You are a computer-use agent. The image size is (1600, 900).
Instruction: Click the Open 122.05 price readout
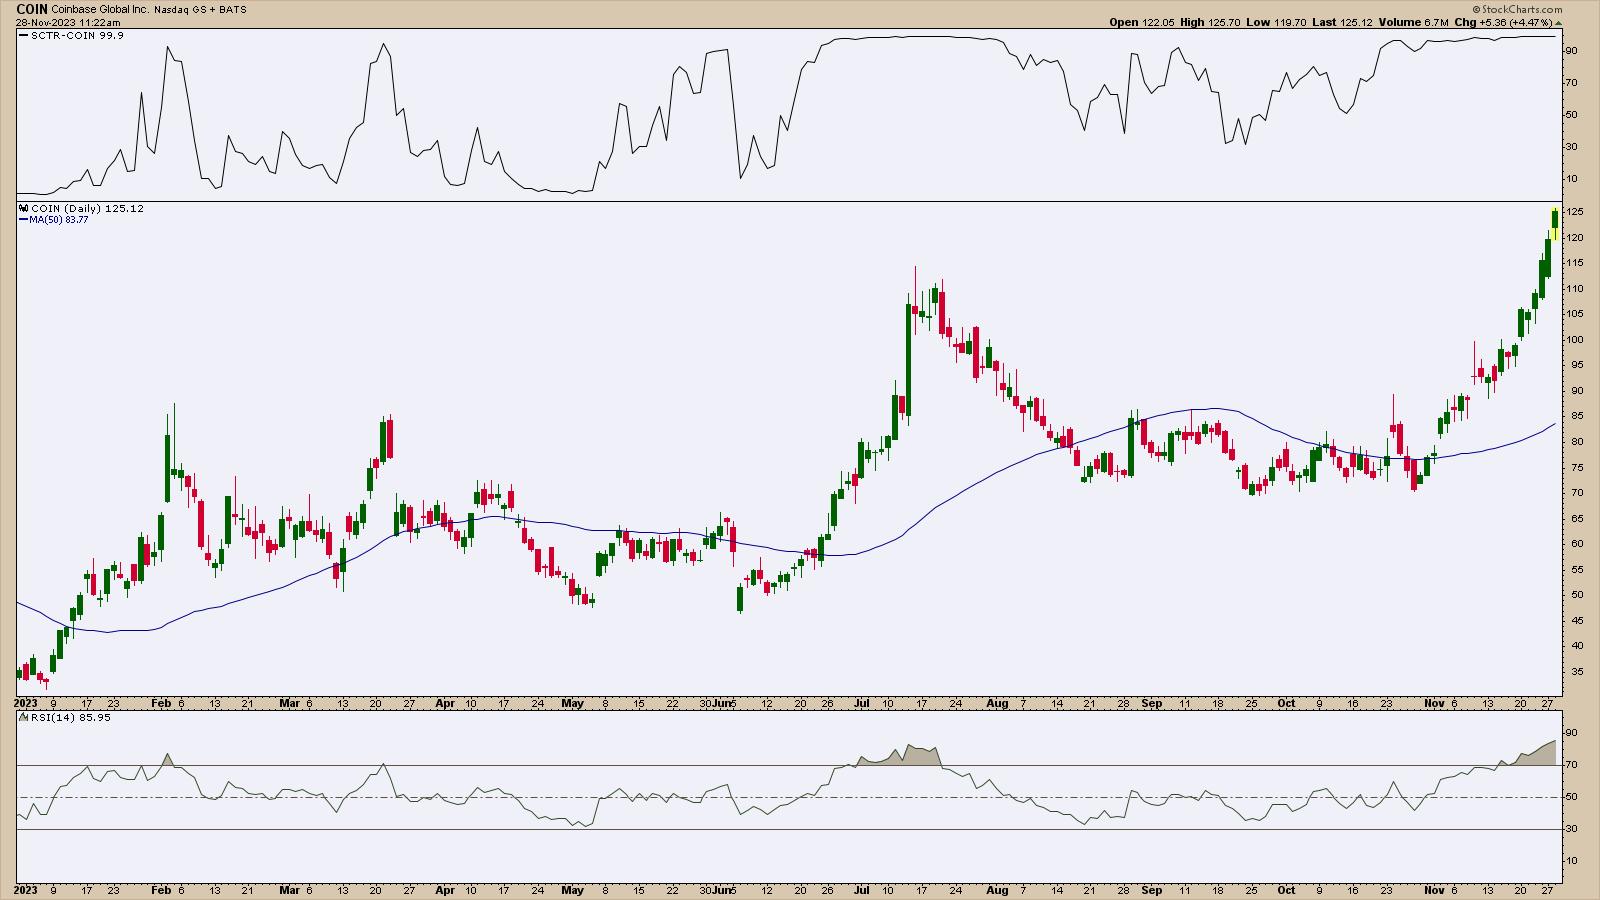point(1137,22)
